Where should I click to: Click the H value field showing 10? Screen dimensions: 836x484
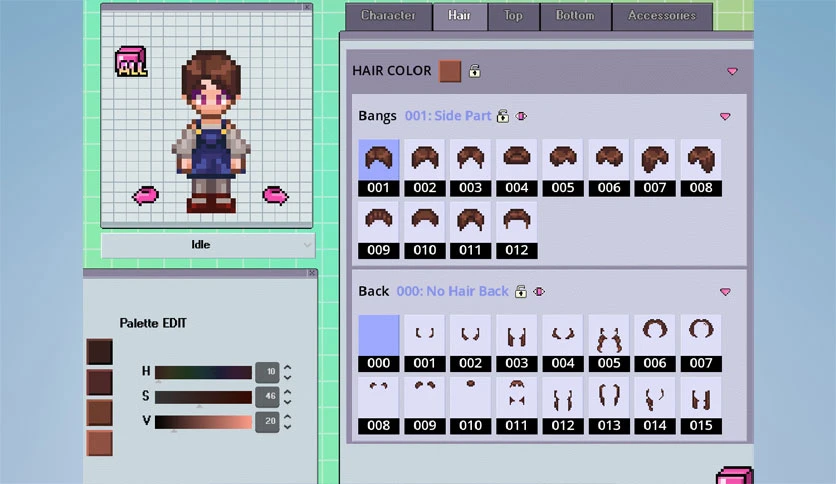(x=267, y=372)
